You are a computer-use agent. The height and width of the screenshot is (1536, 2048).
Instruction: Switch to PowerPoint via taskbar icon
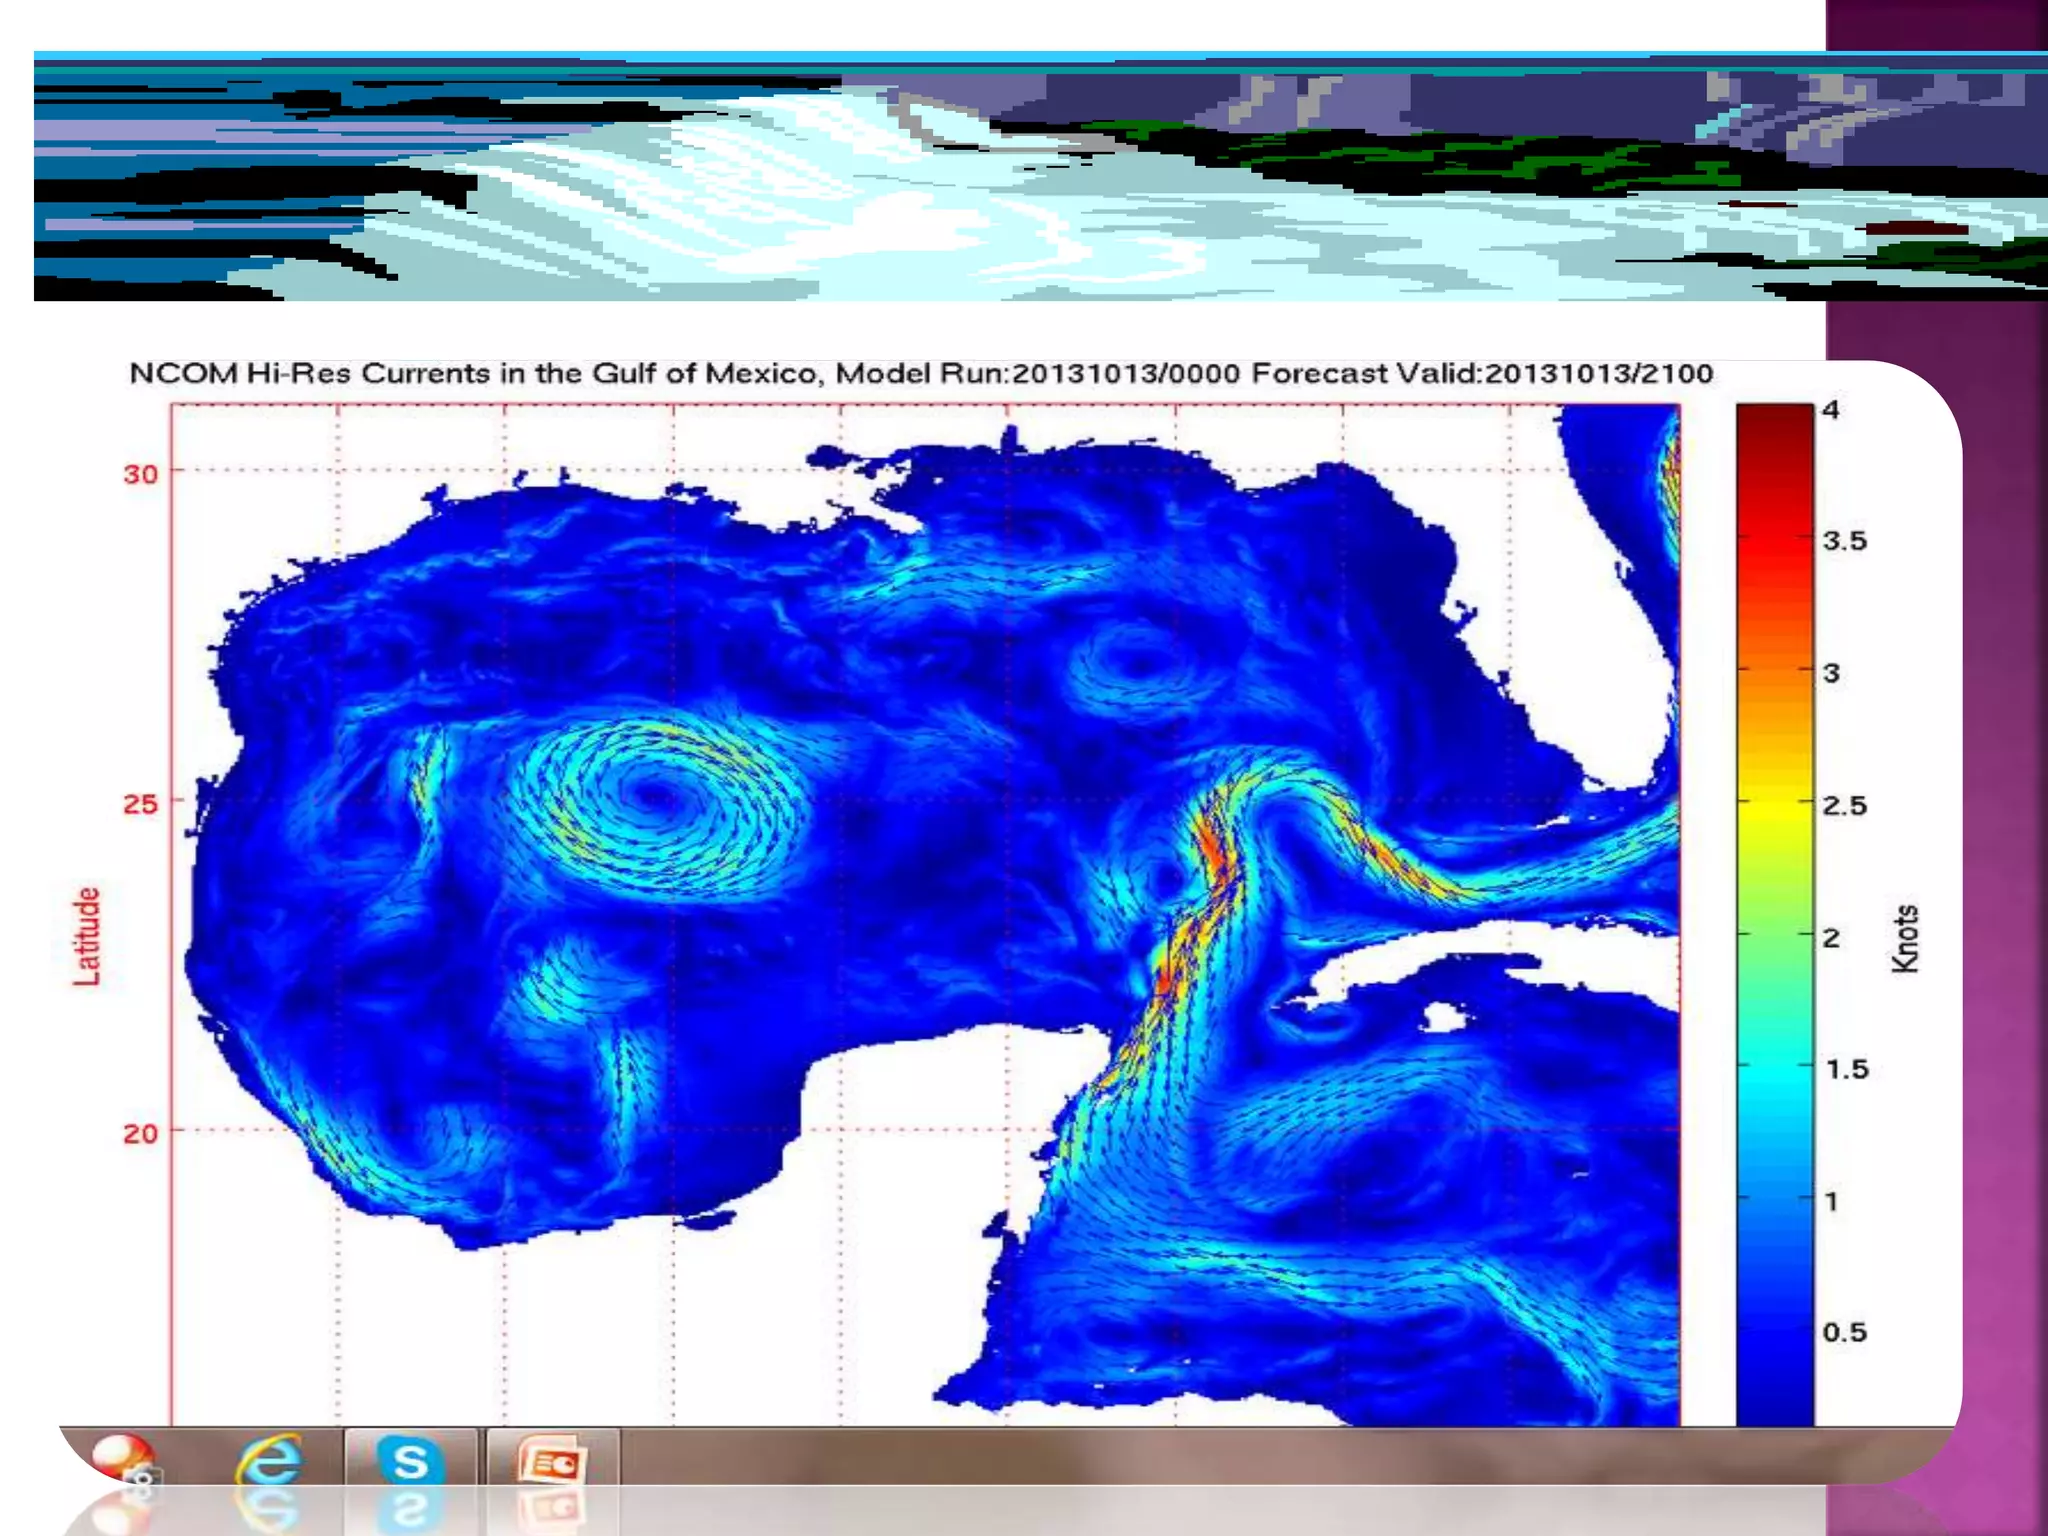point(551,1461)
